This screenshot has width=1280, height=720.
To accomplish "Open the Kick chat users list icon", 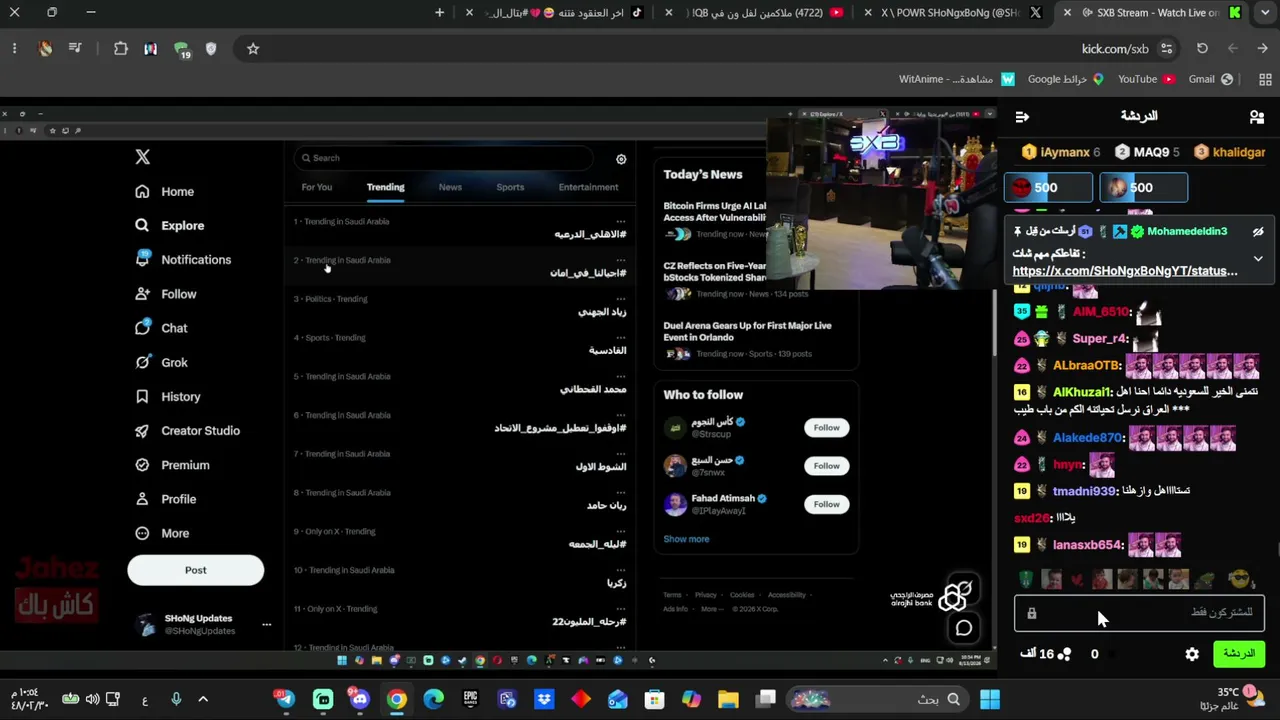I will [1257, 117].
